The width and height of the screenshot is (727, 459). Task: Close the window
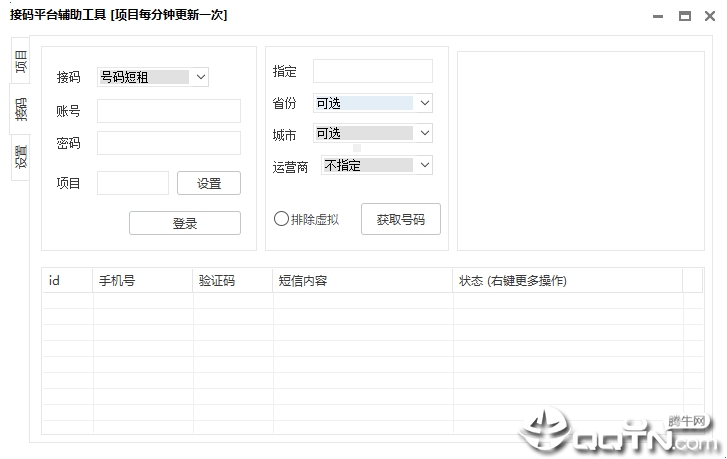tap(710, 16)
